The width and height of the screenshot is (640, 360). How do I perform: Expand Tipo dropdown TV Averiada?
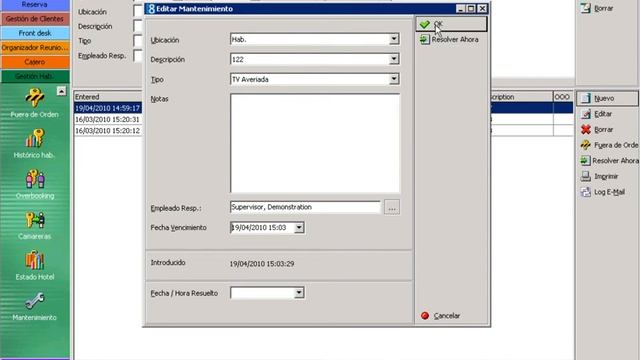click(x=394, y=79)
